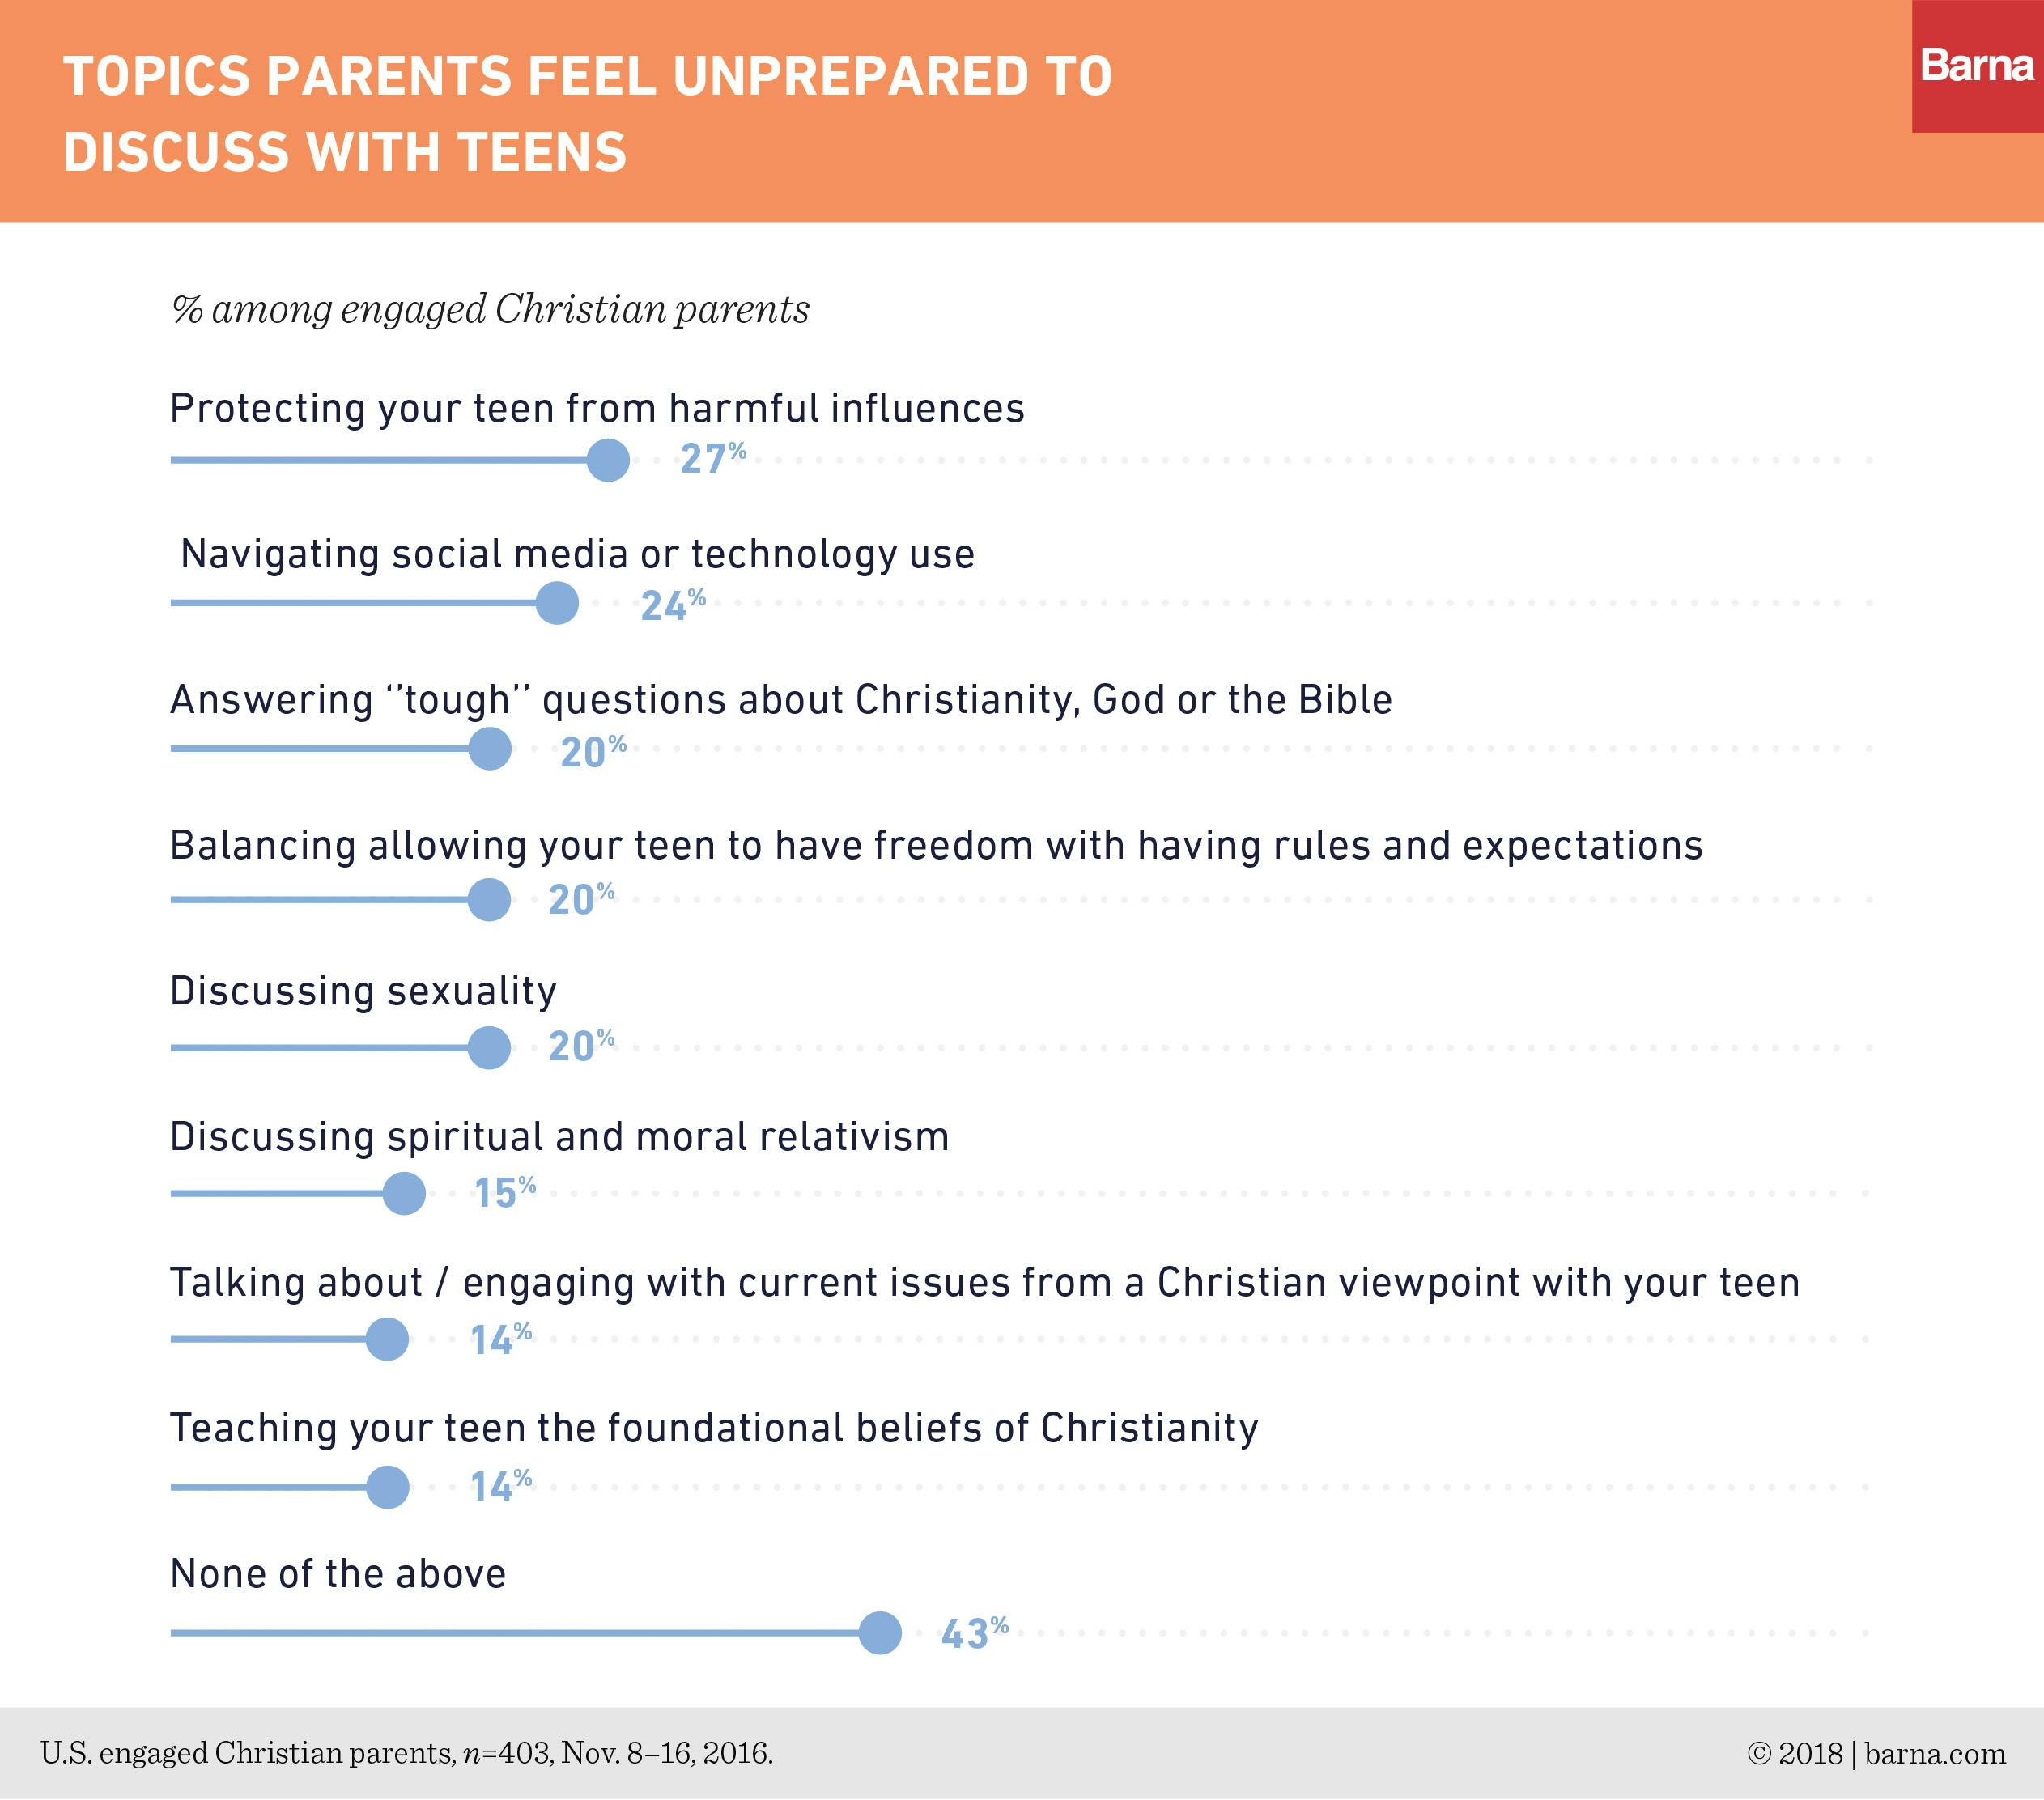2044x1800 pixels.
Task: Click the dot under Balancing freedom row
Action: coord(489,899)
